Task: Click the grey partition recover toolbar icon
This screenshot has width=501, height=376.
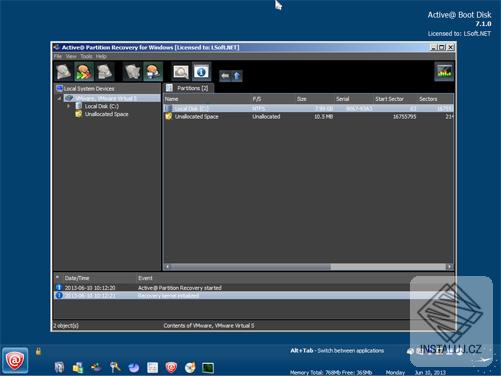Action: [x=132, y=72]
